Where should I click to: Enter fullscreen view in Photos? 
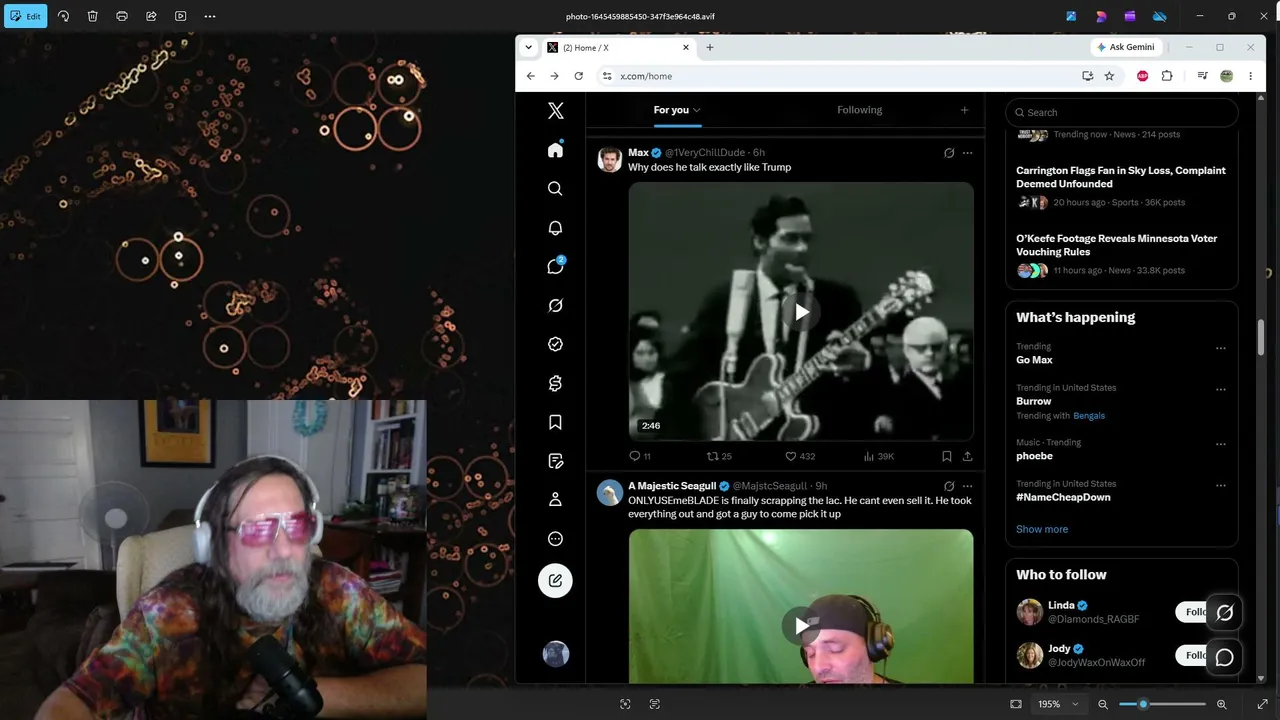pos(1262,704)
